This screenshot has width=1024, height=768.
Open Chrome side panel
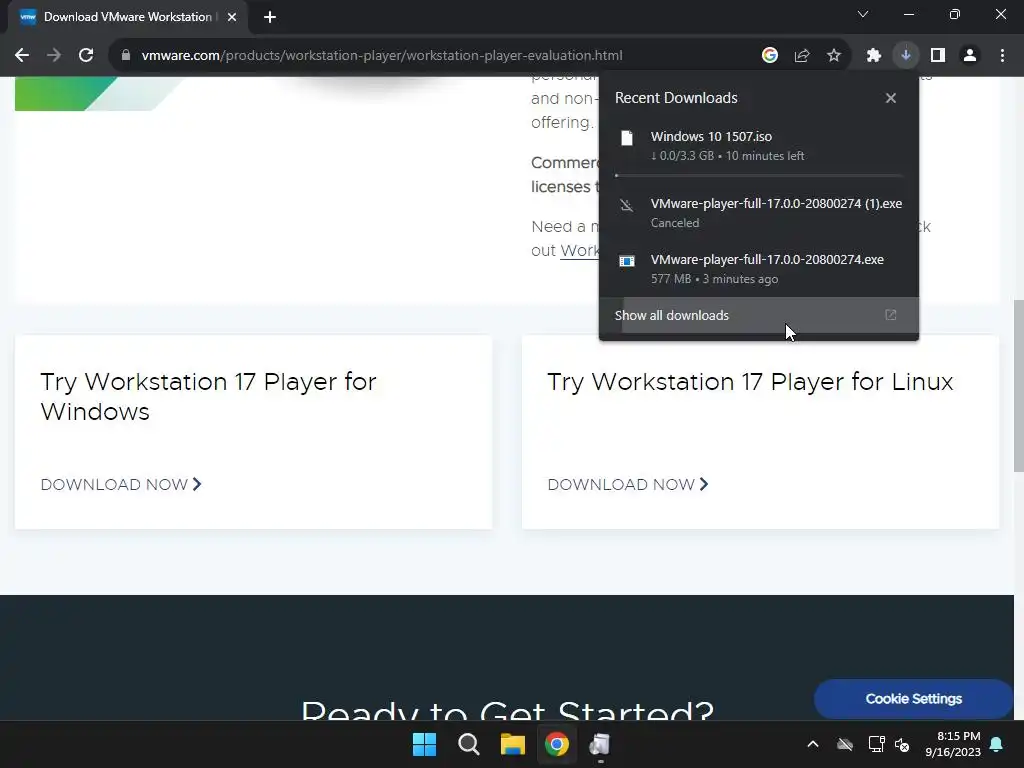click(x=938, y=56)
